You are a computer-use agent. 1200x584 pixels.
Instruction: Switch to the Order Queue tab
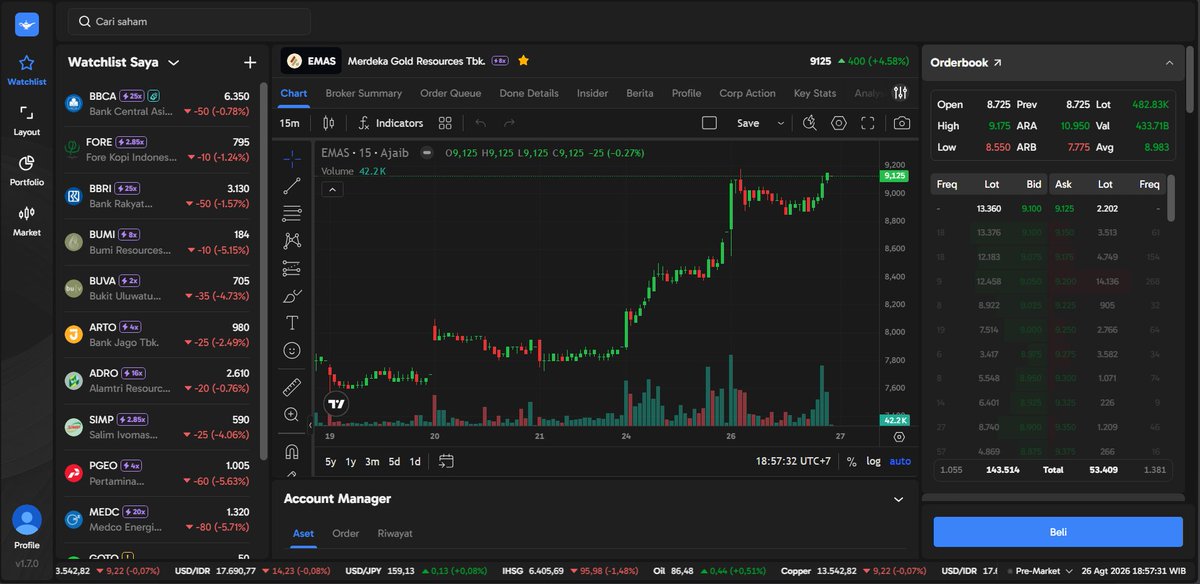coord(450,93)
